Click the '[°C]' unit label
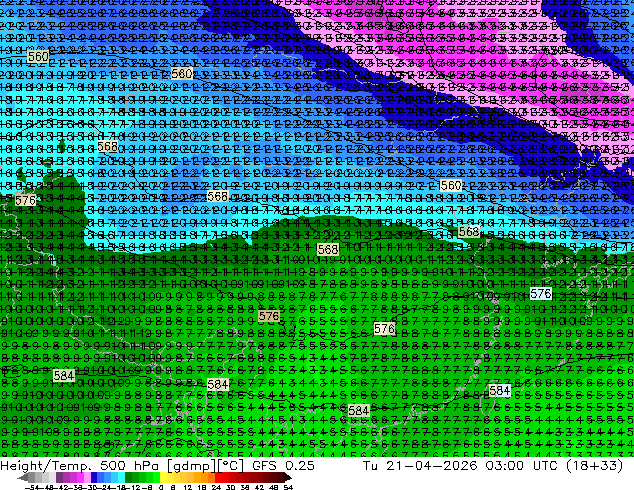 pos(230,466)
